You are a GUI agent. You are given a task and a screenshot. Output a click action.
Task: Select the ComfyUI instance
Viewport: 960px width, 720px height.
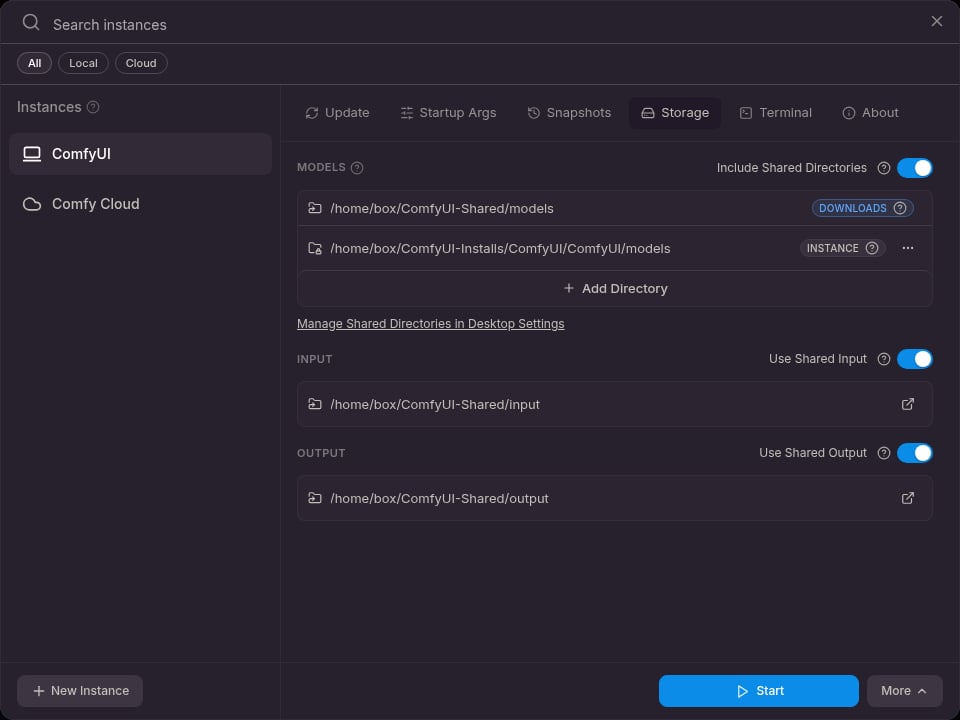(140, 154)
